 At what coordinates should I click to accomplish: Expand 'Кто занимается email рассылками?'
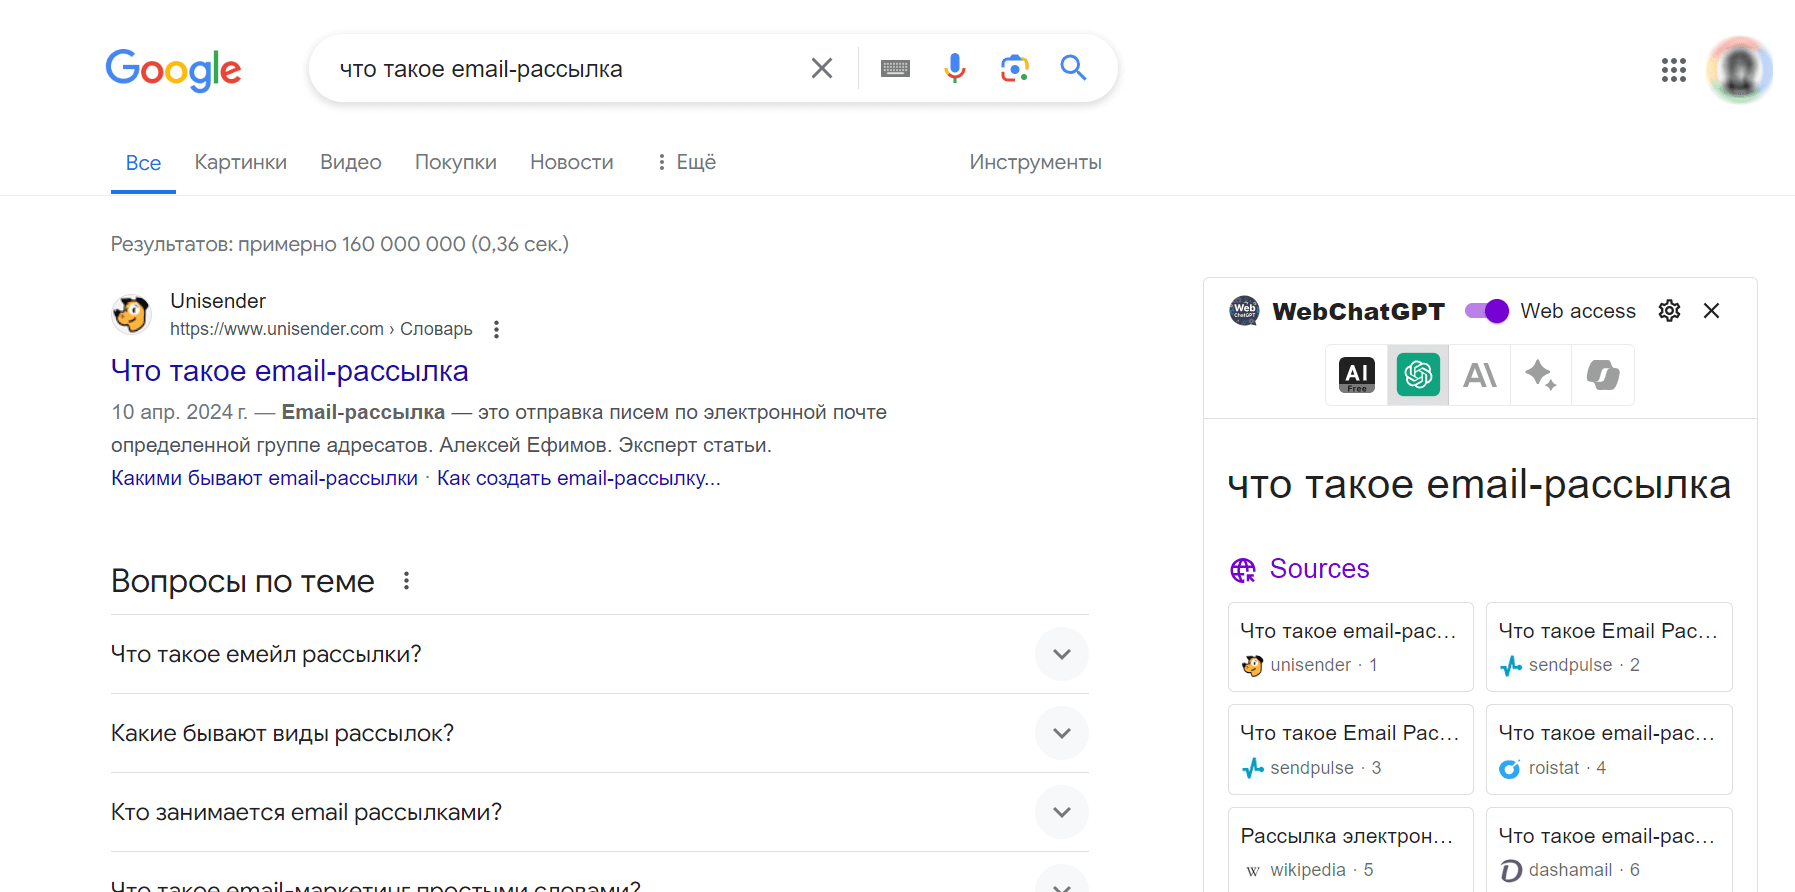pos(1061,812)
